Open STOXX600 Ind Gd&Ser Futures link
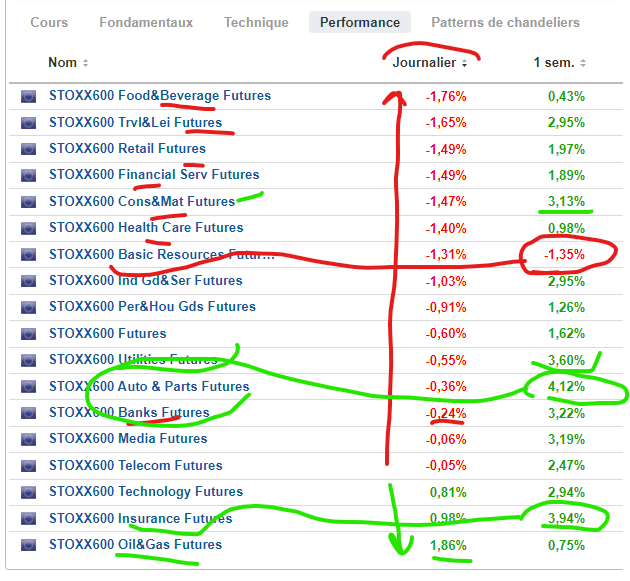630x581 pixels. click(145, 280)
